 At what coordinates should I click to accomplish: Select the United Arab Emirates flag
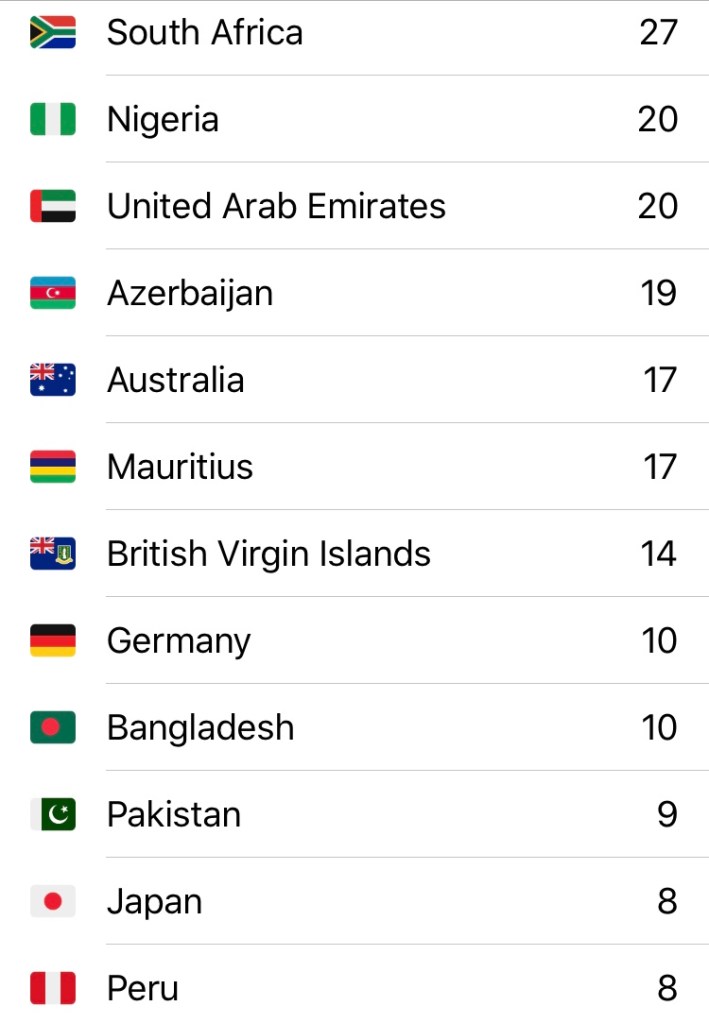(53, 207)
